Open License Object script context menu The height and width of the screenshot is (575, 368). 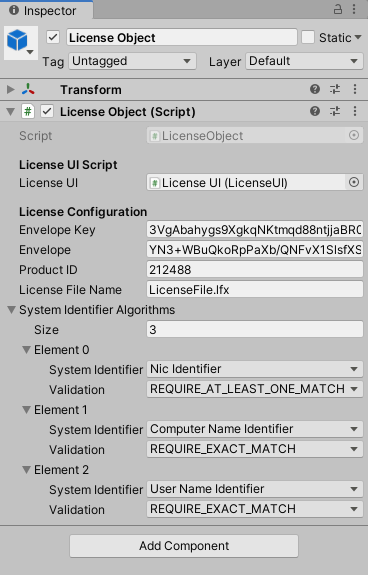355,111
